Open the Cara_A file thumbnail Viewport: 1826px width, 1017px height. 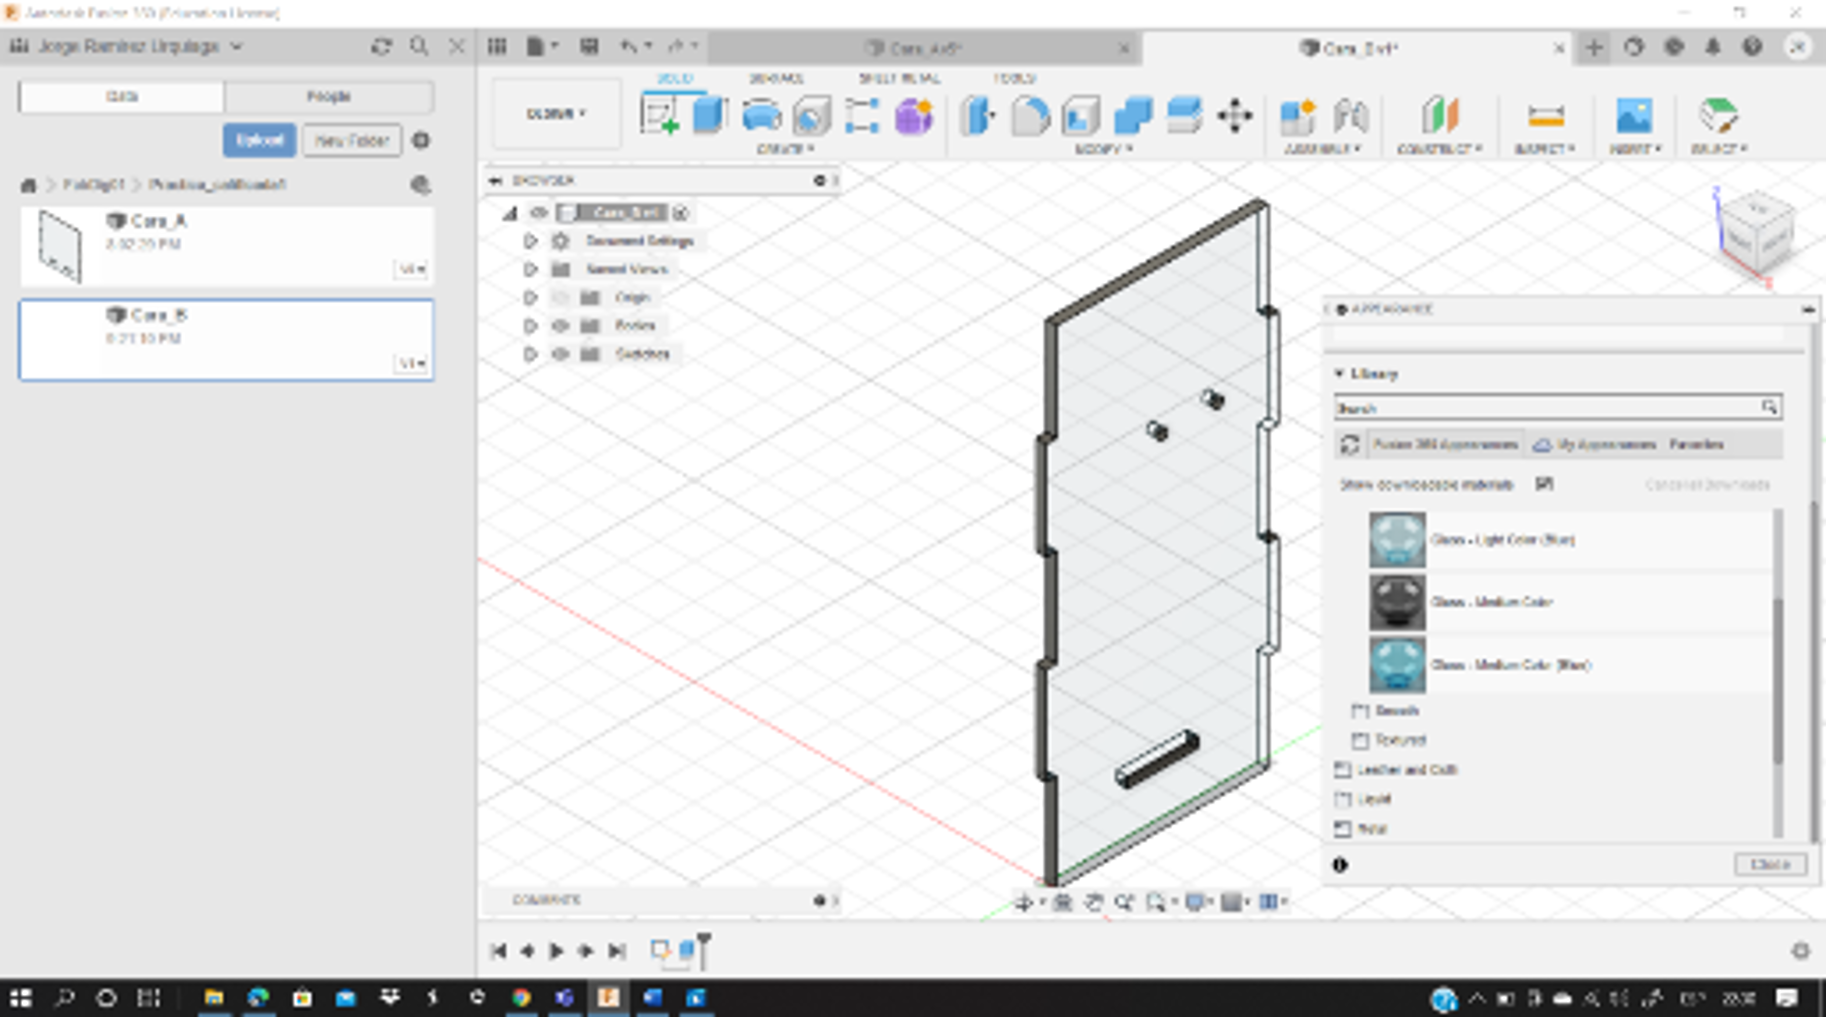[59, 246]
